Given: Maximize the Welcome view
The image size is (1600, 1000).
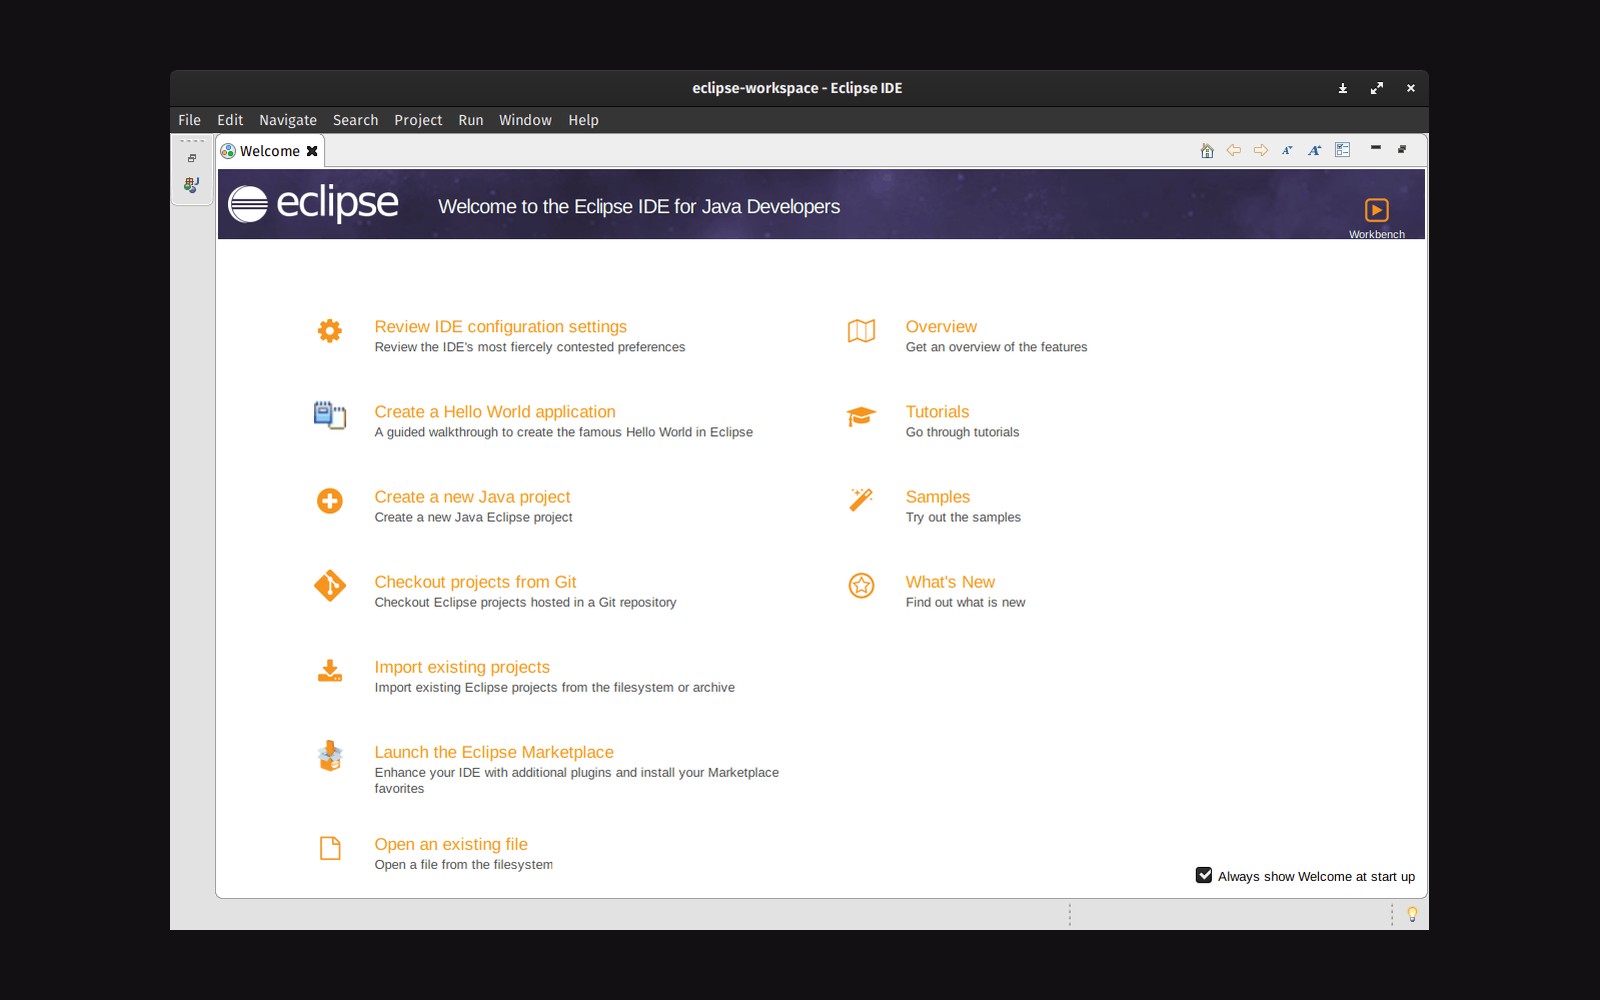Looking at the screenshot, I should pos(1402,149).
